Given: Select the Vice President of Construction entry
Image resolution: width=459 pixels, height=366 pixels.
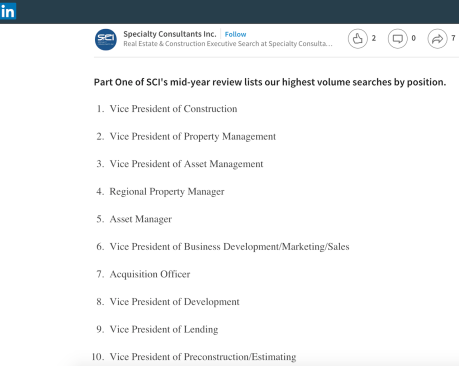Looking at the screenshot, I should (x=173, y=109).
